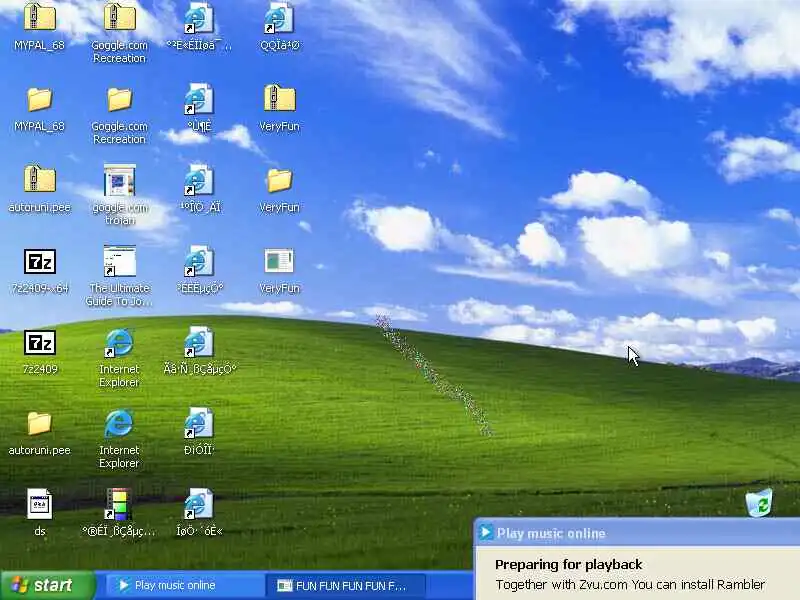Click the 7z2409 installer icon

tap(40, 342)
